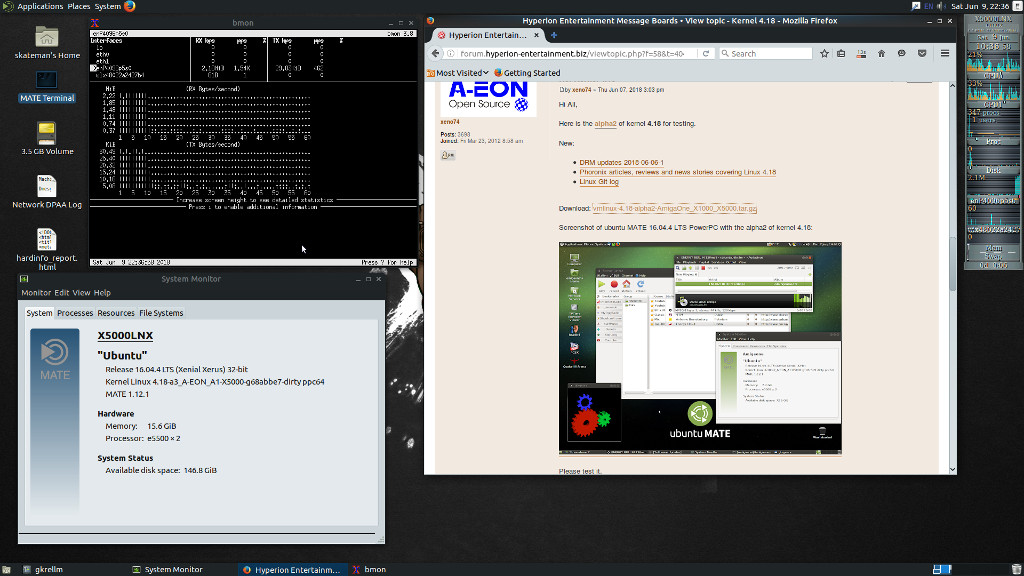Open the View menu in System Monitor
1024x576 pixels.
point(82,293)
